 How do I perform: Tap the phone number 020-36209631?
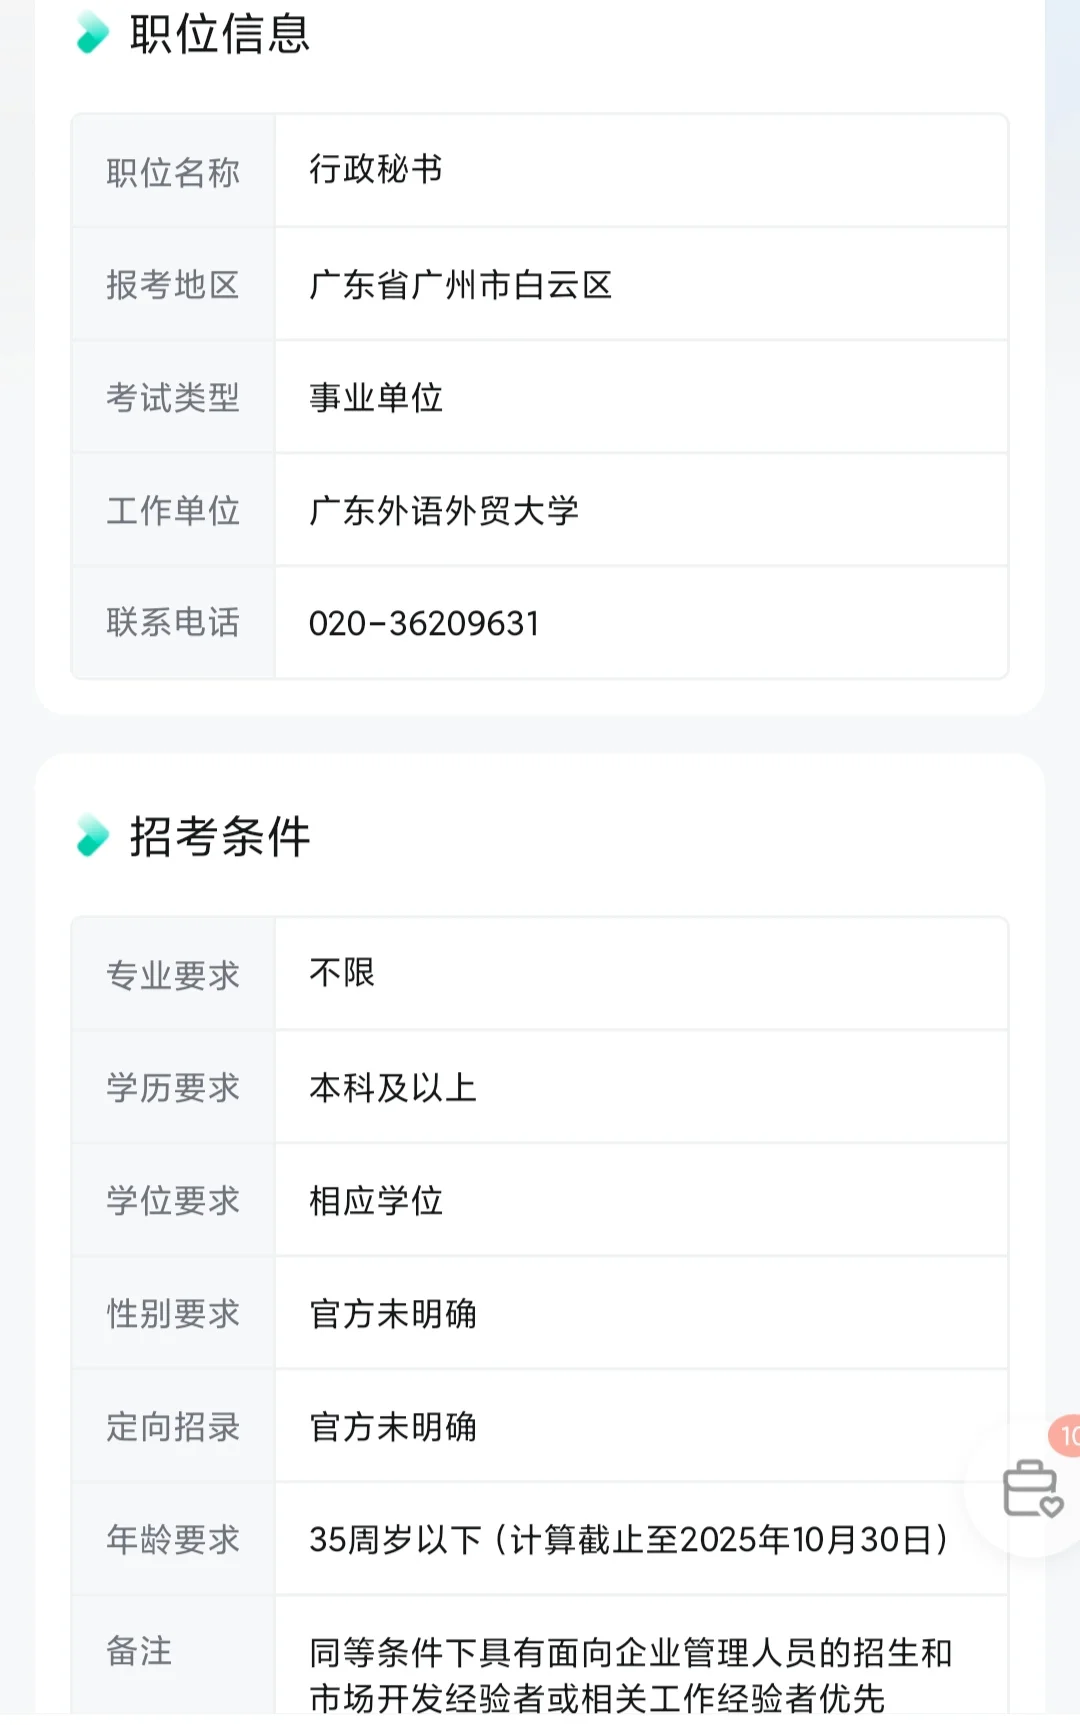pyautogui.click(x=424, y=623)
